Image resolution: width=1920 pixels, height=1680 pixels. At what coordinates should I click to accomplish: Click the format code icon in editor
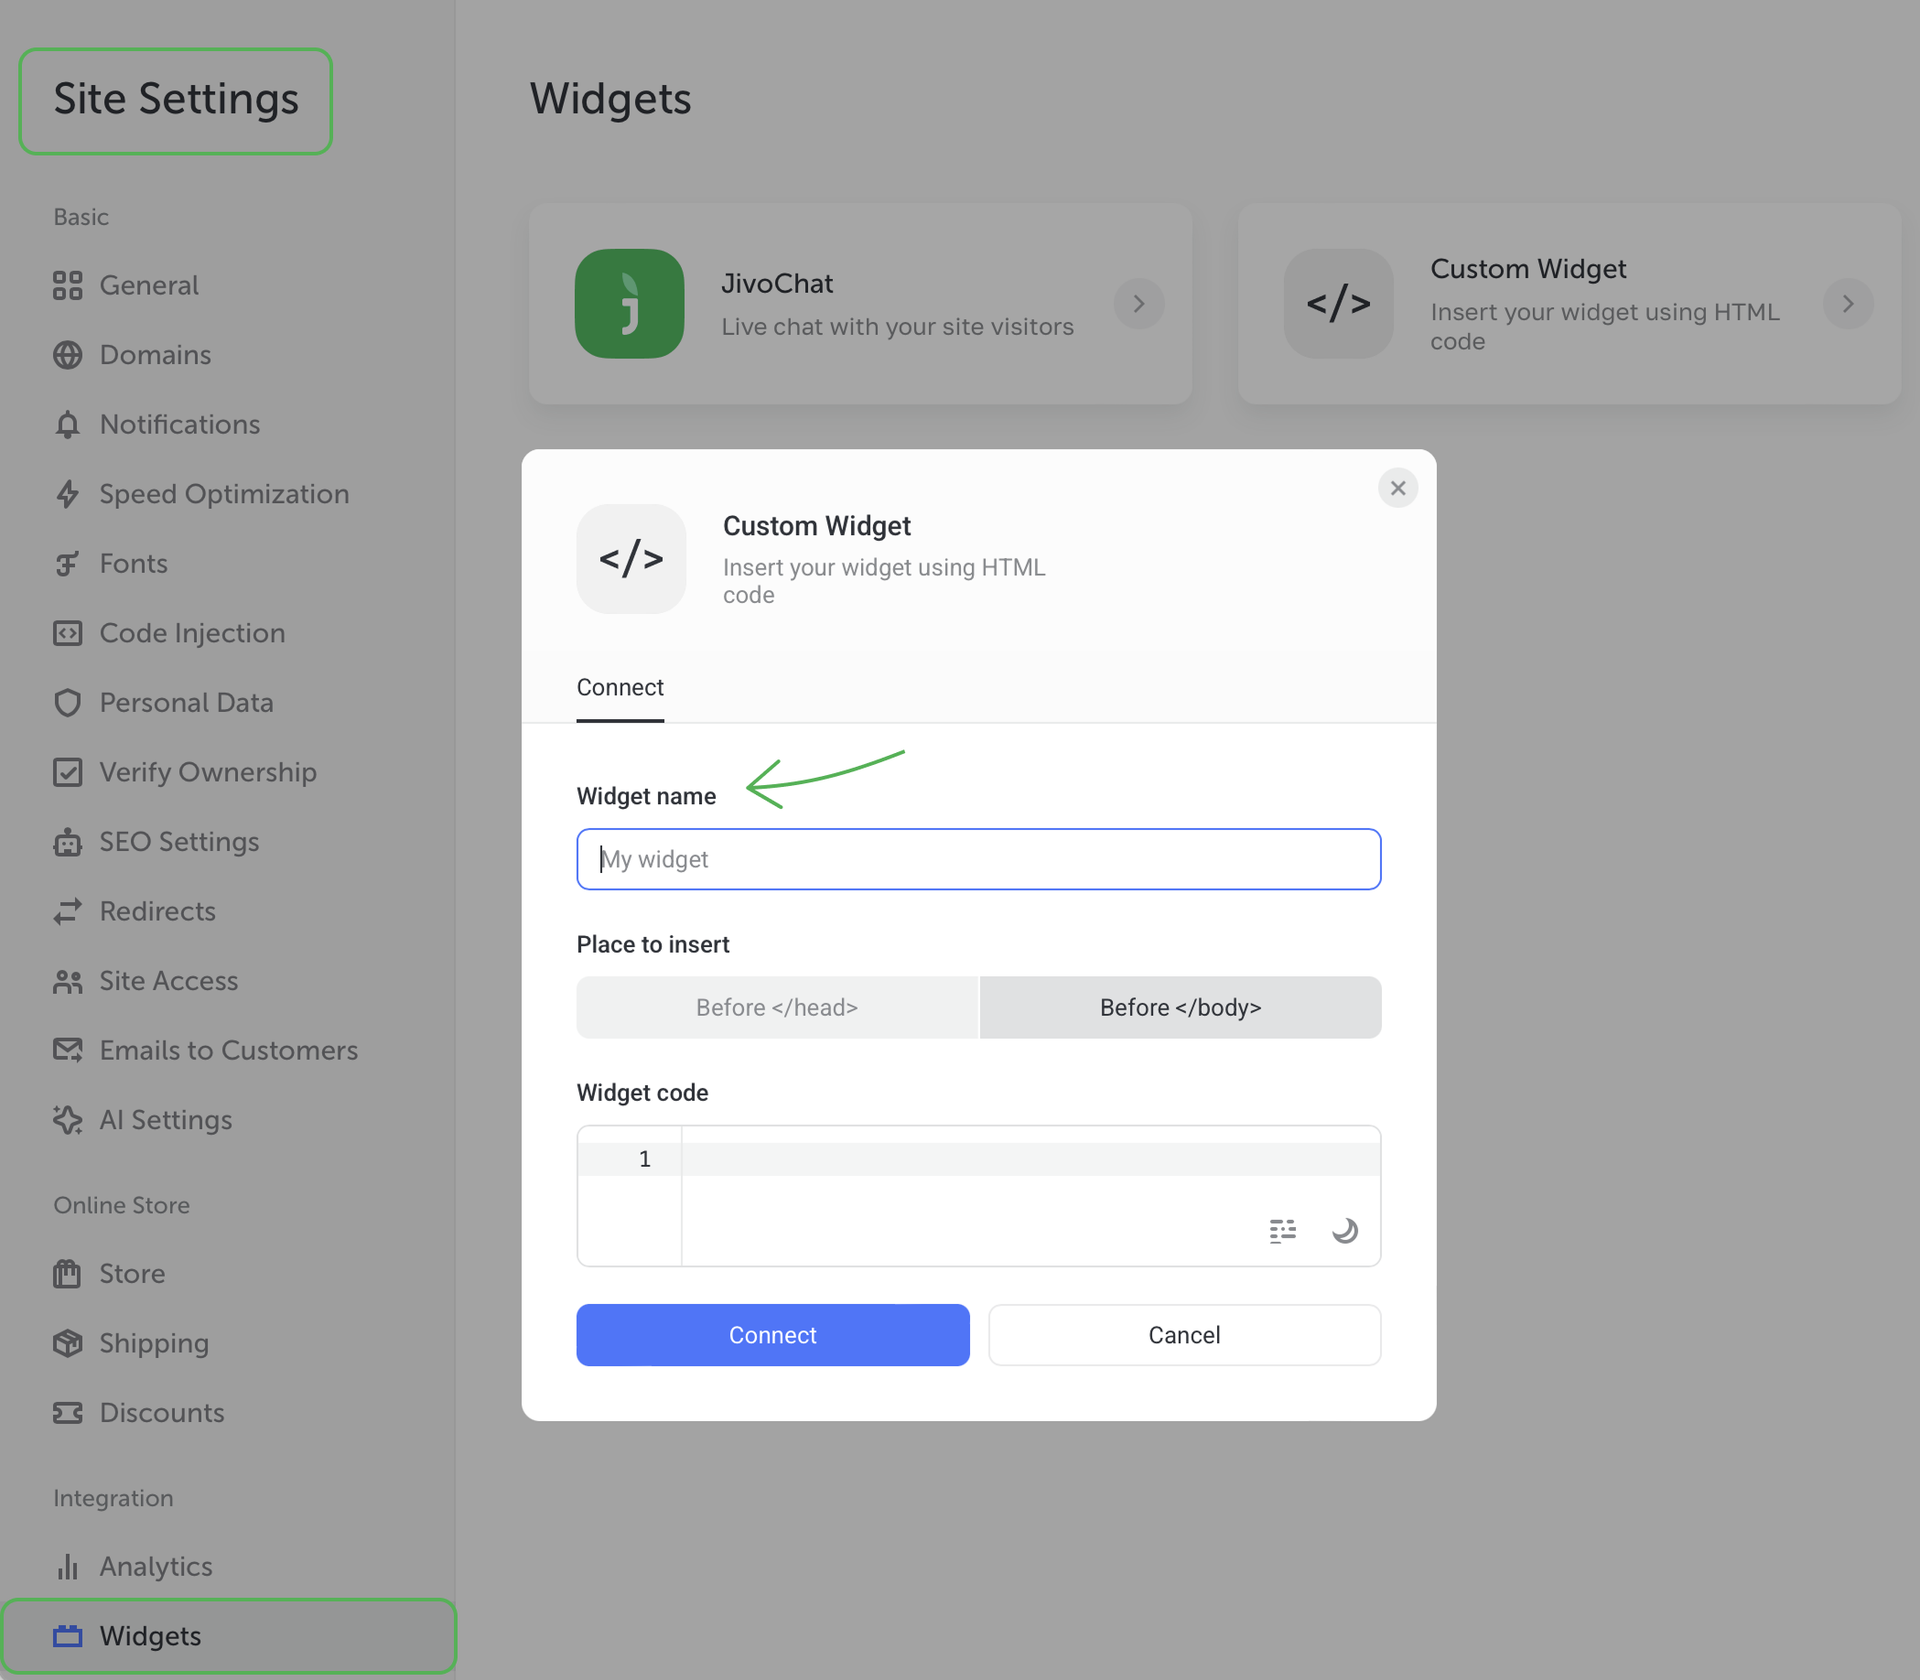1283,1230
